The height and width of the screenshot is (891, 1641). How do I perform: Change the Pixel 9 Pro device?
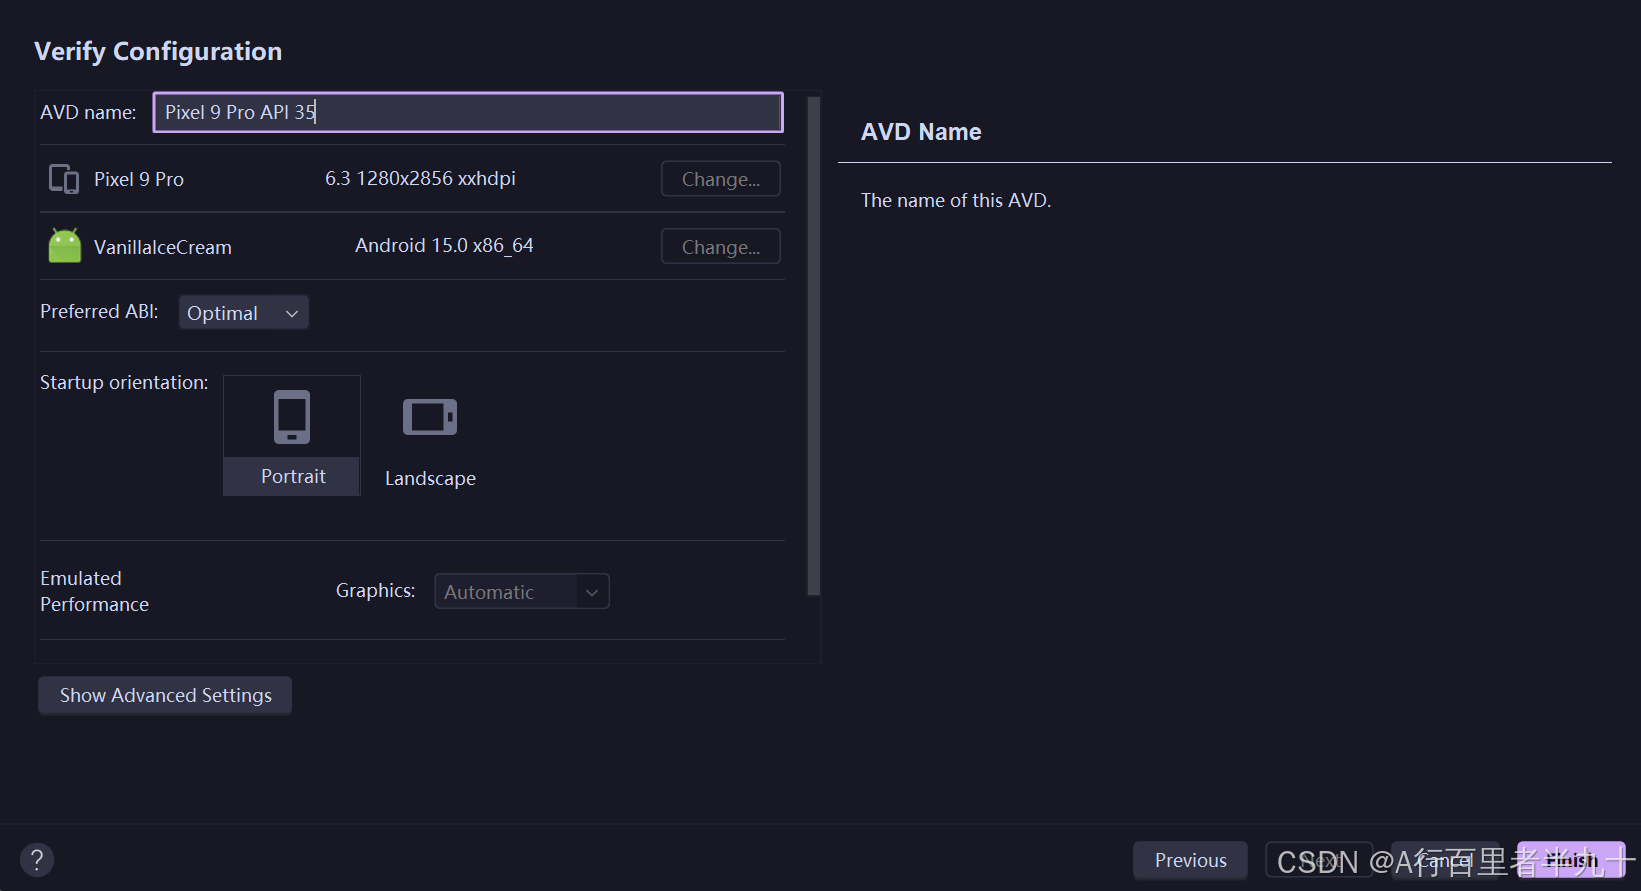click(x=721, y=179)
